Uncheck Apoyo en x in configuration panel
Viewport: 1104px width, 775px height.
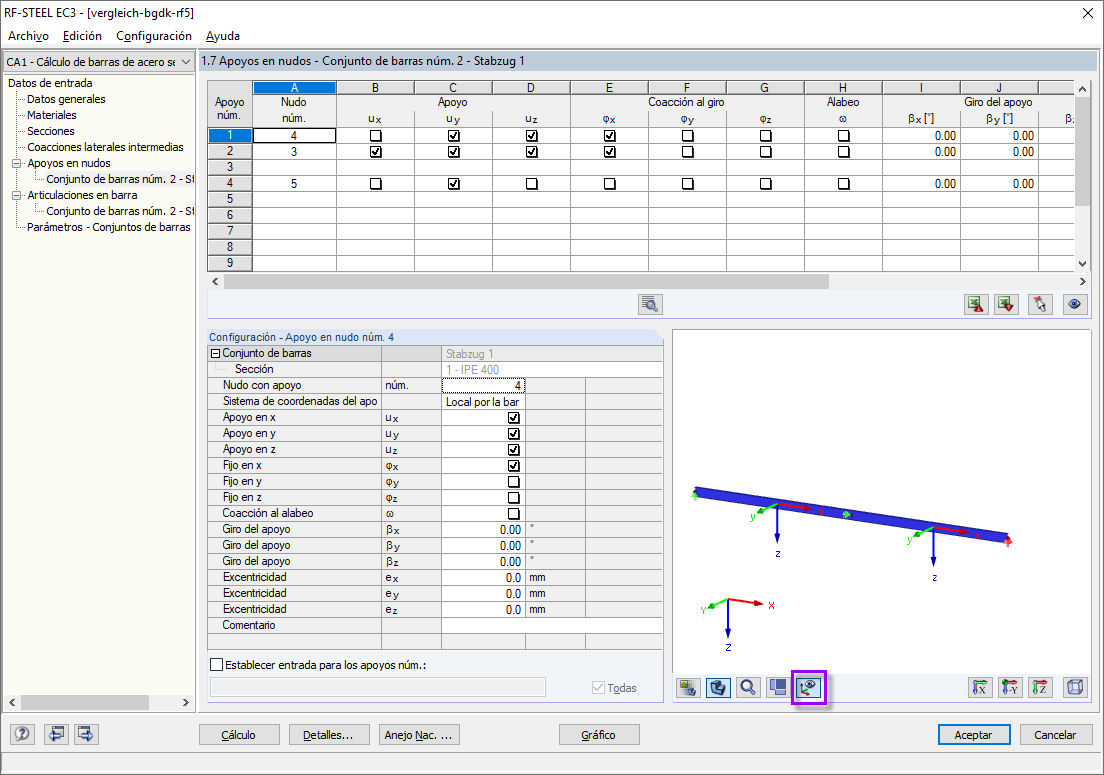click(x=514, y=417)
